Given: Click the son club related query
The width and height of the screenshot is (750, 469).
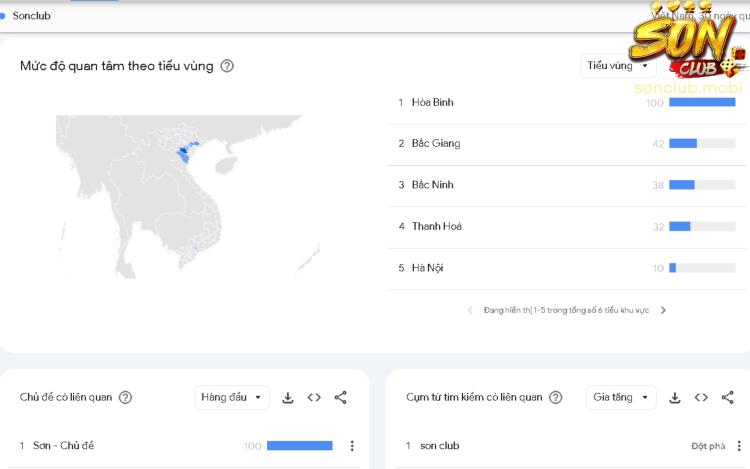Looking at the screenshot, I should [440, 446].
